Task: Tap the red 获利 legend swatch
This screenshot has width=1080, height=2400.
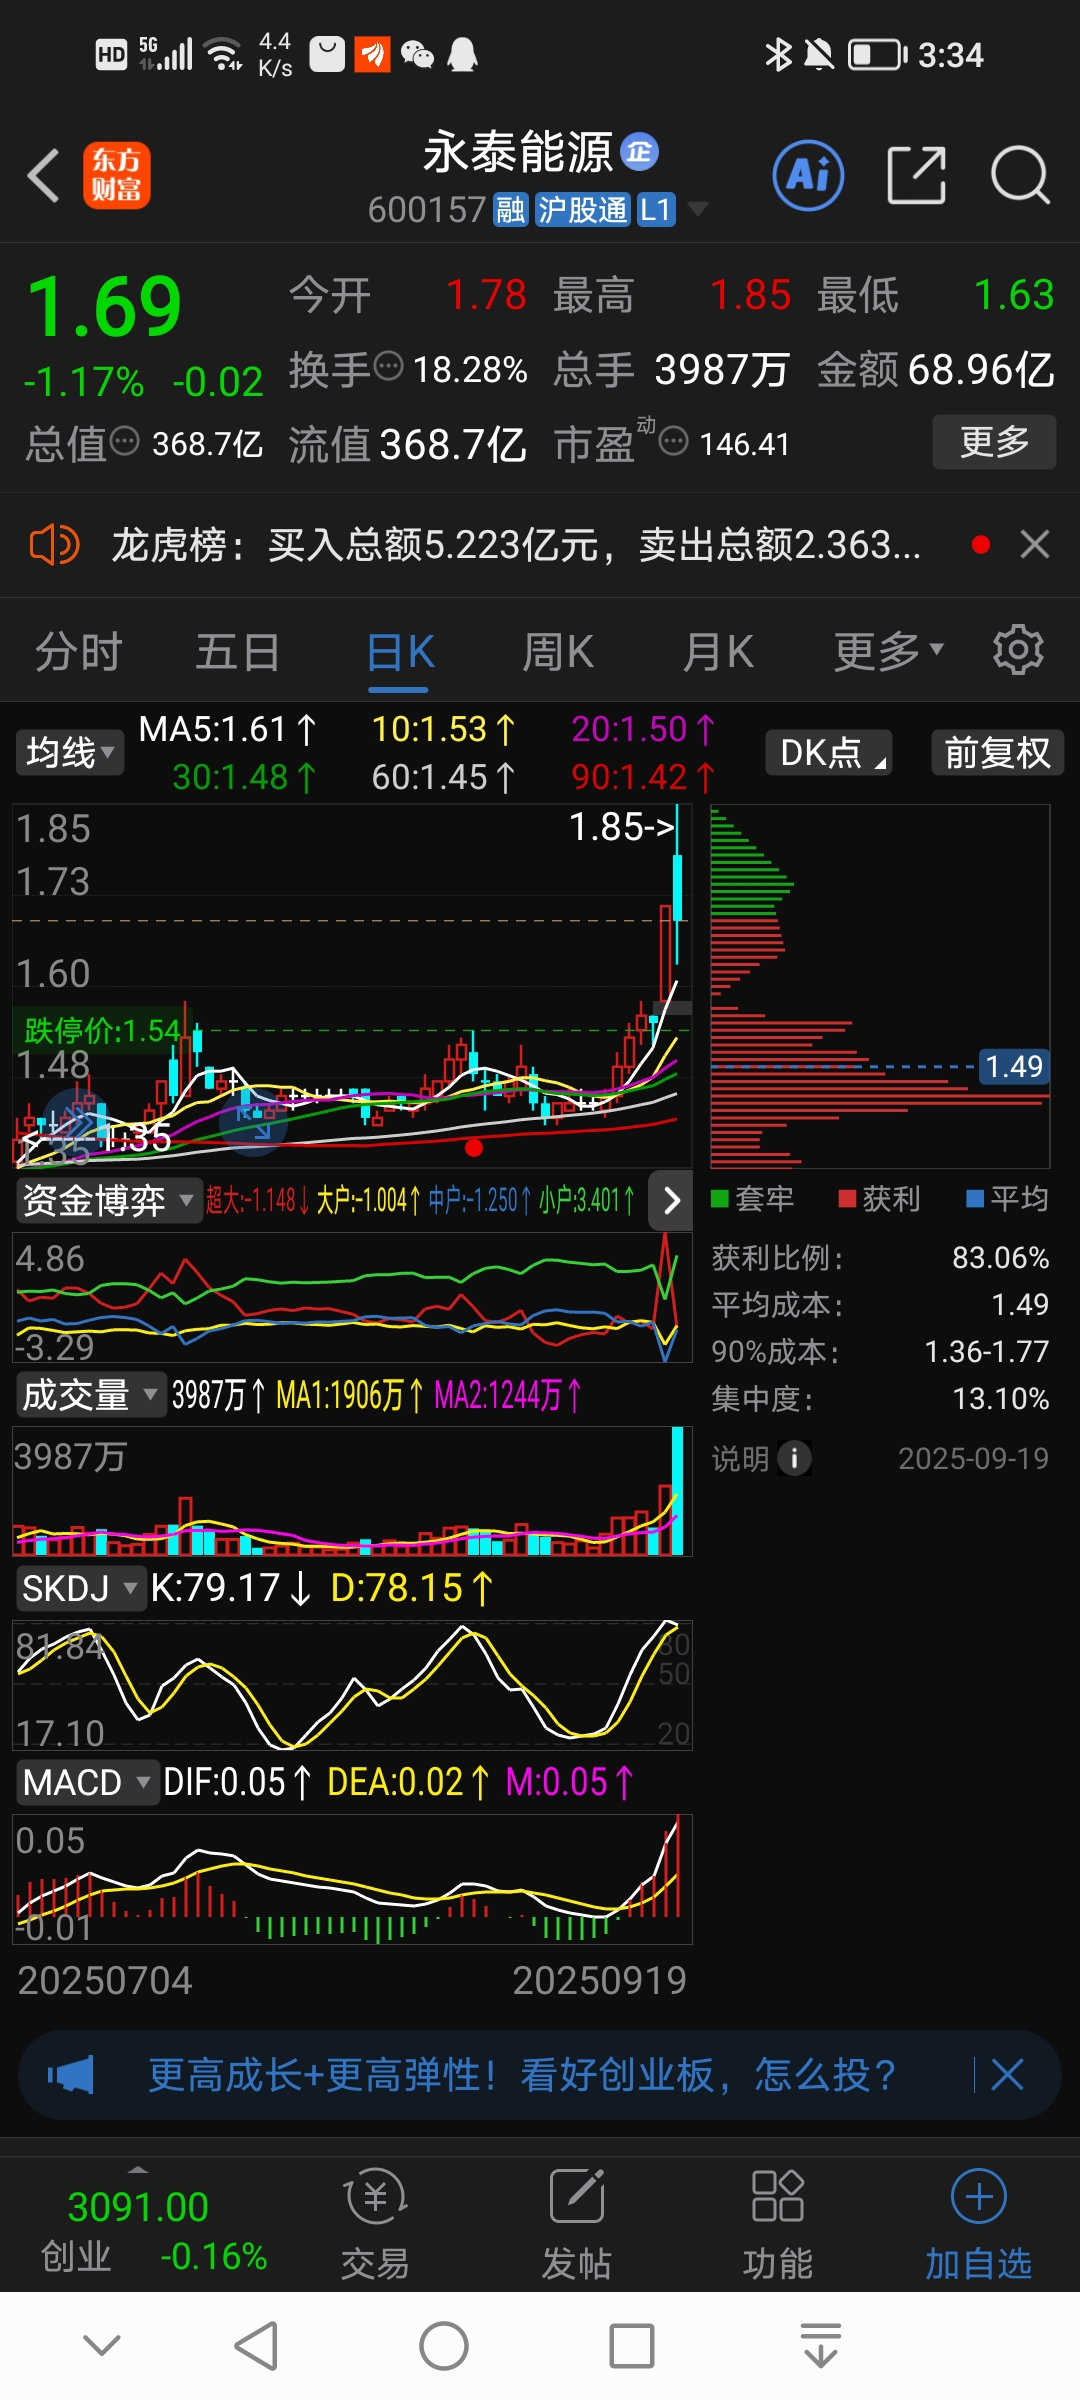Action: (847, 1198)
